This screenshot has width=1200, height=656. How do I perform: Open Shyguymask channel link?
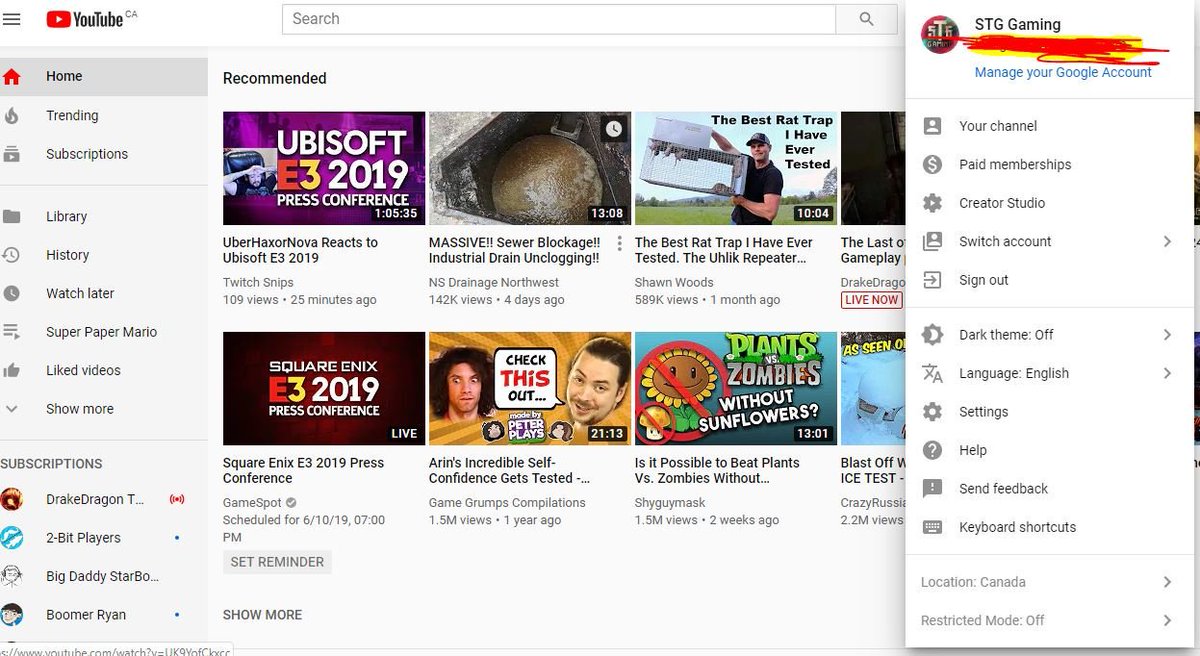point(670,503)
